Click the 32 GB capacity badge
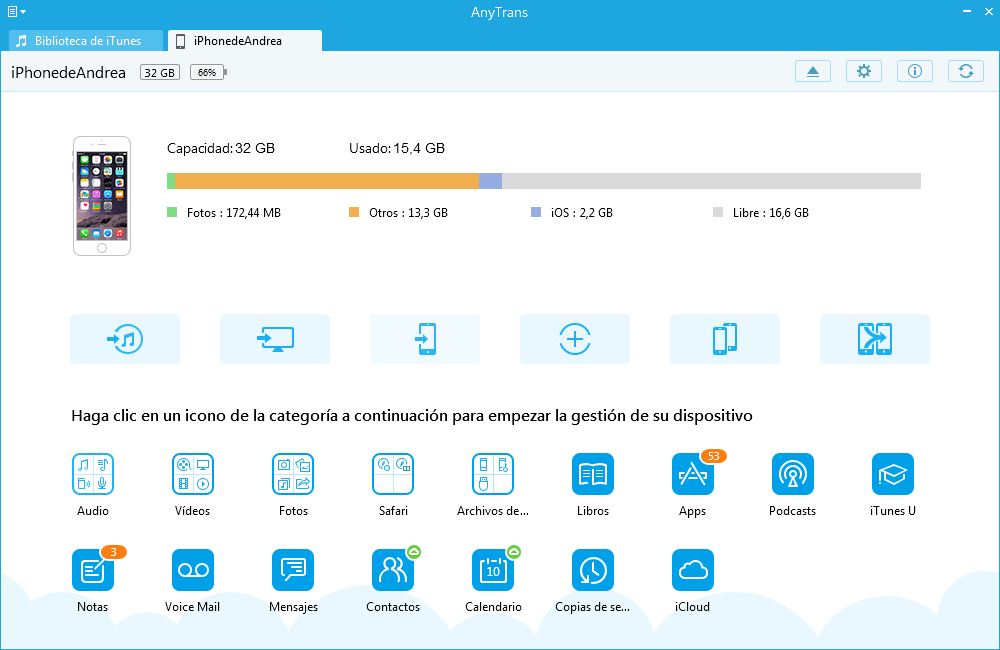The height and width of the screenshot is (650, 1000). [160, 73]
